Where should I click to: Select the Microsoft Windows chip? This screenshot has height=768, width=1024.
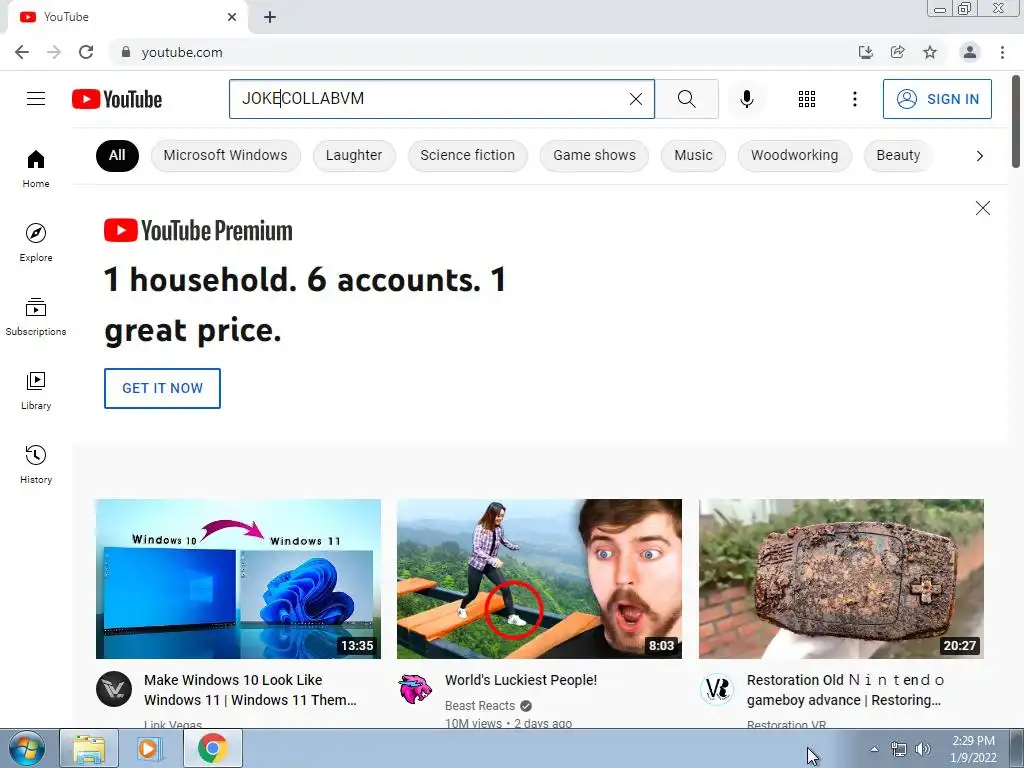225,155
